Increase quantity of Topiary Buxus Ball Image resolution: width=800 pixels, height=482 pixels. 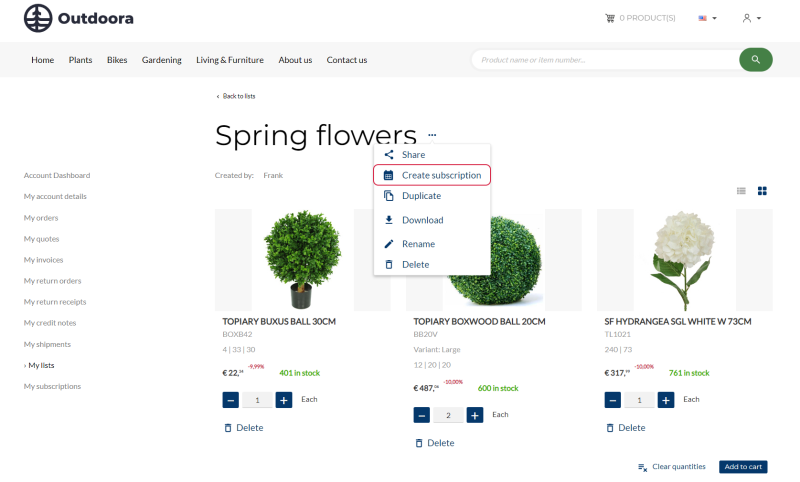tap(284, 400)
